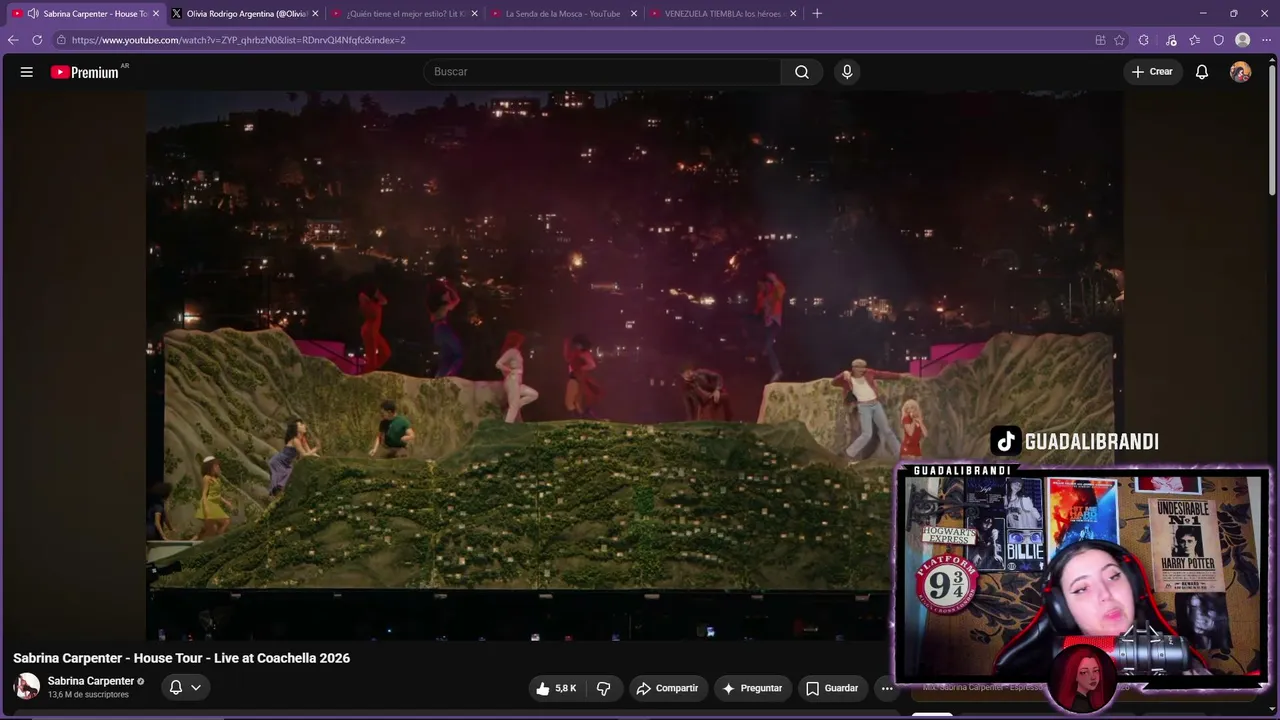Click the '5,8 K' like count

(566, 688)
